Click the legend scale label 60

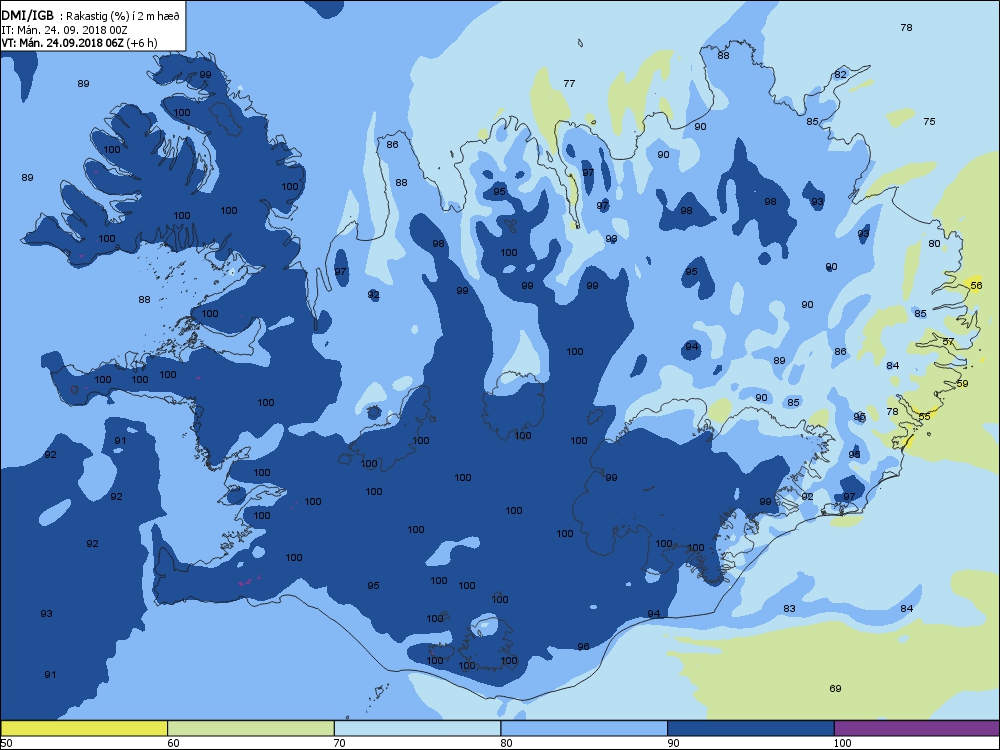click(173, 743)
